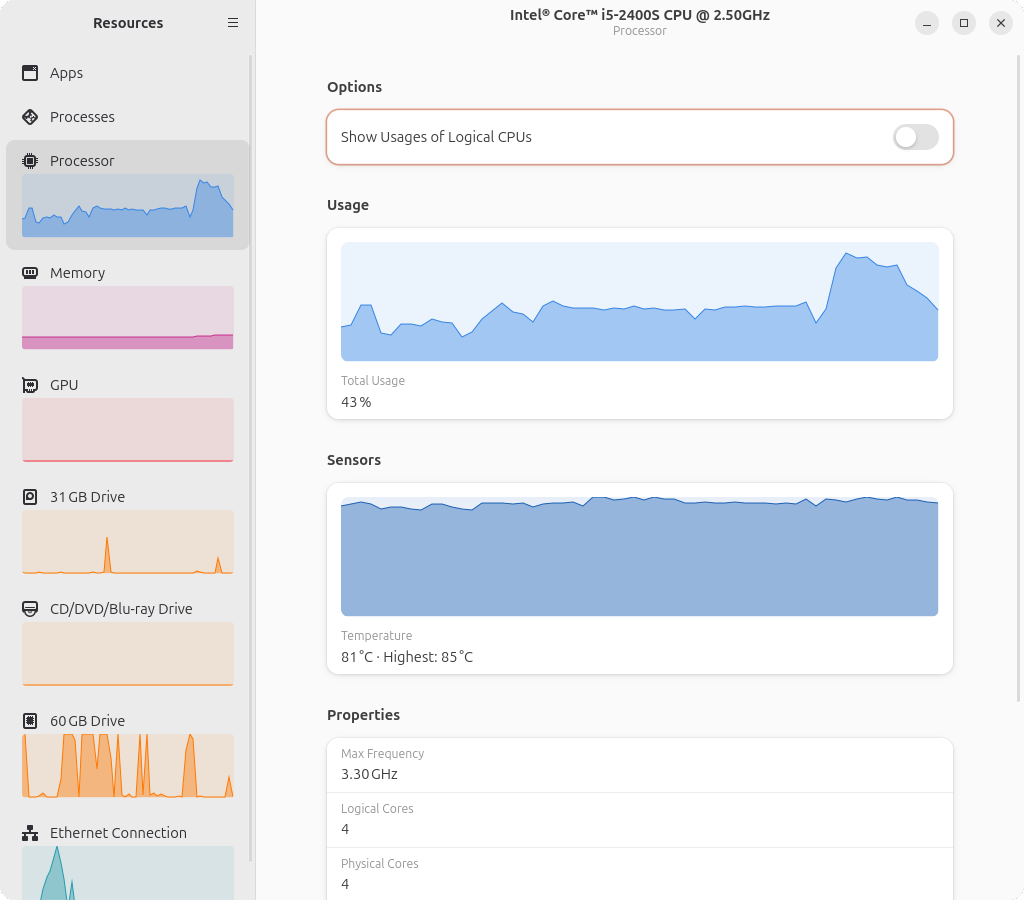The height and width of the screenshot is (900, 1024).
Task: Click the Max Frequency property row
Action: click(640, 765)
